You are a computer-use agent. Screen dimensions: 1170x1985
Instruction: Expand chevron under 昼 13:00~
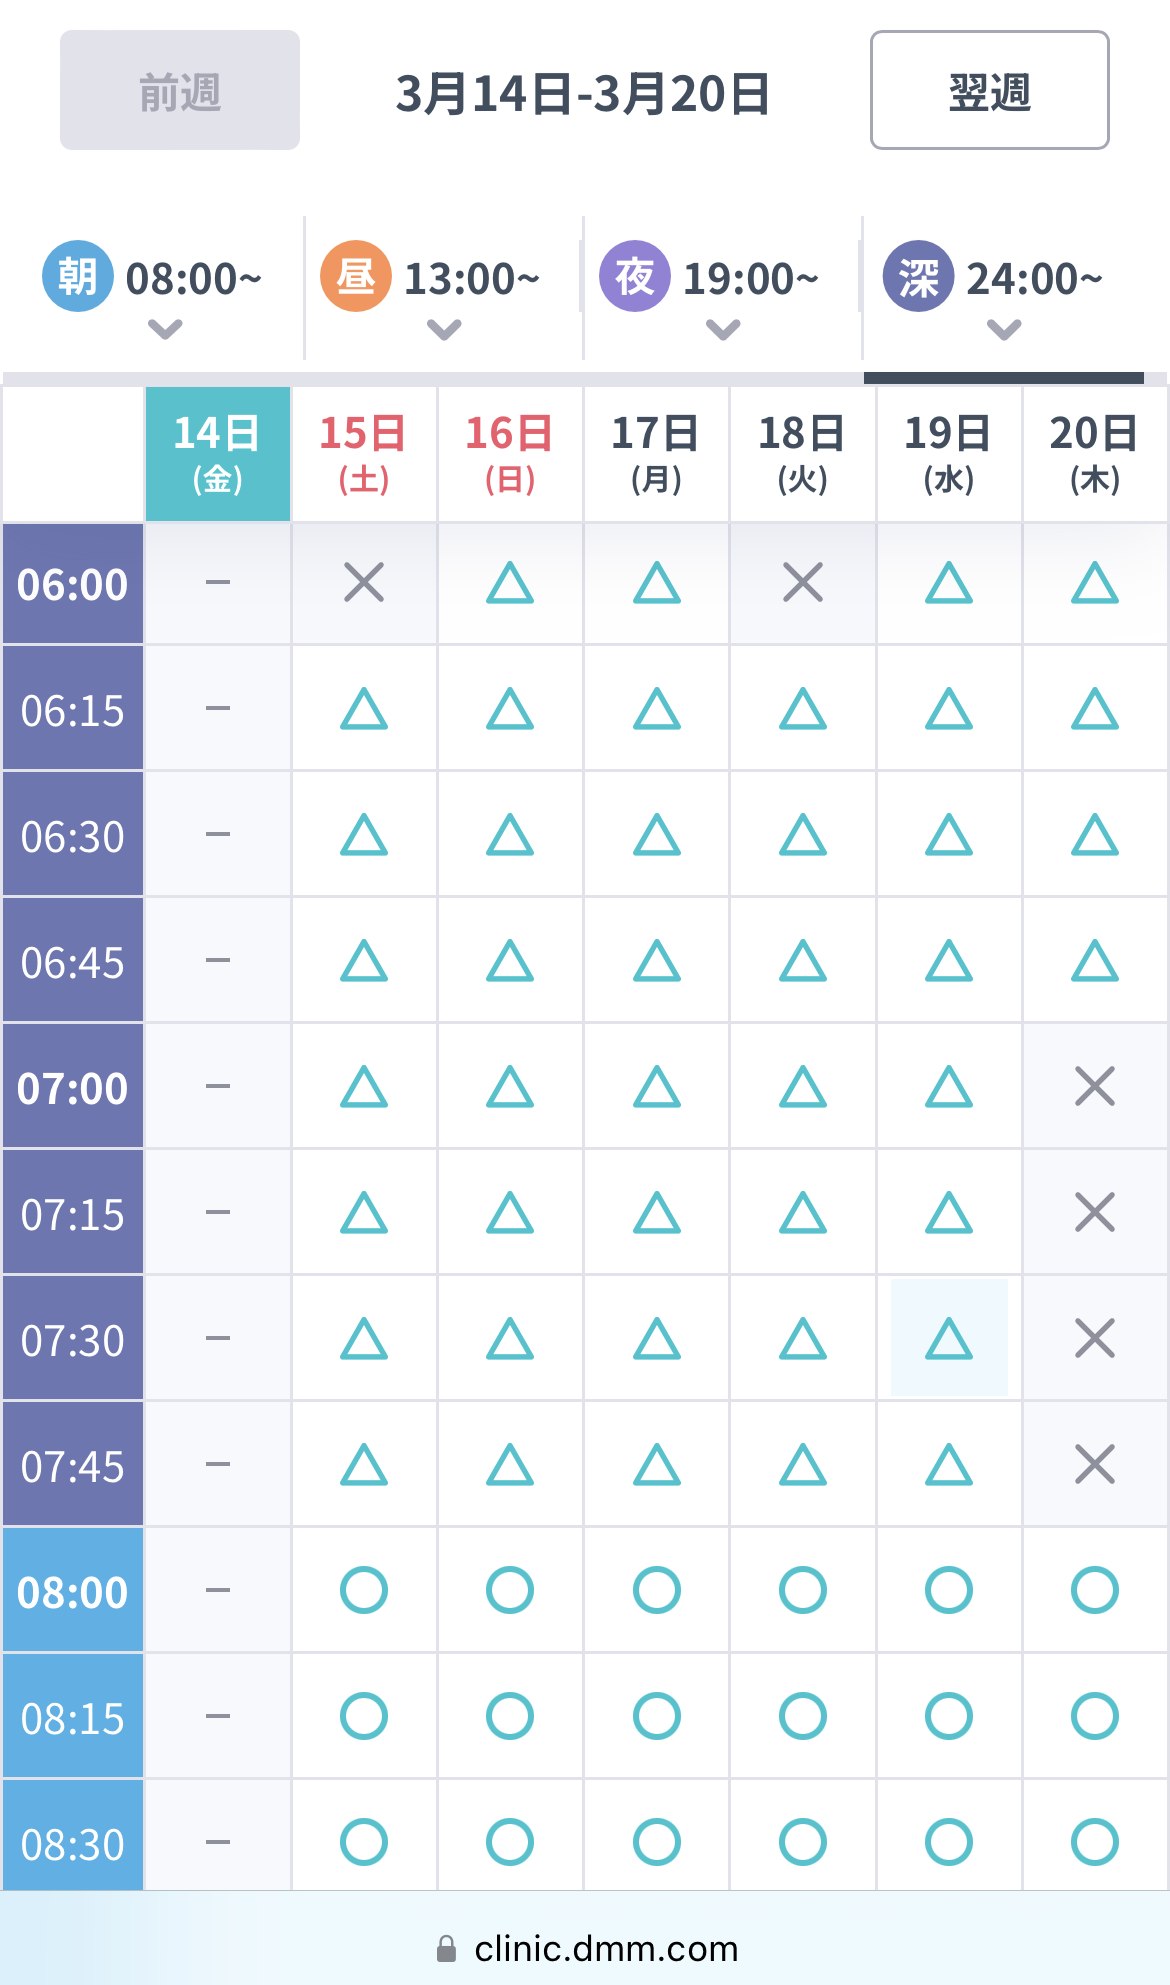click(444, 329)
